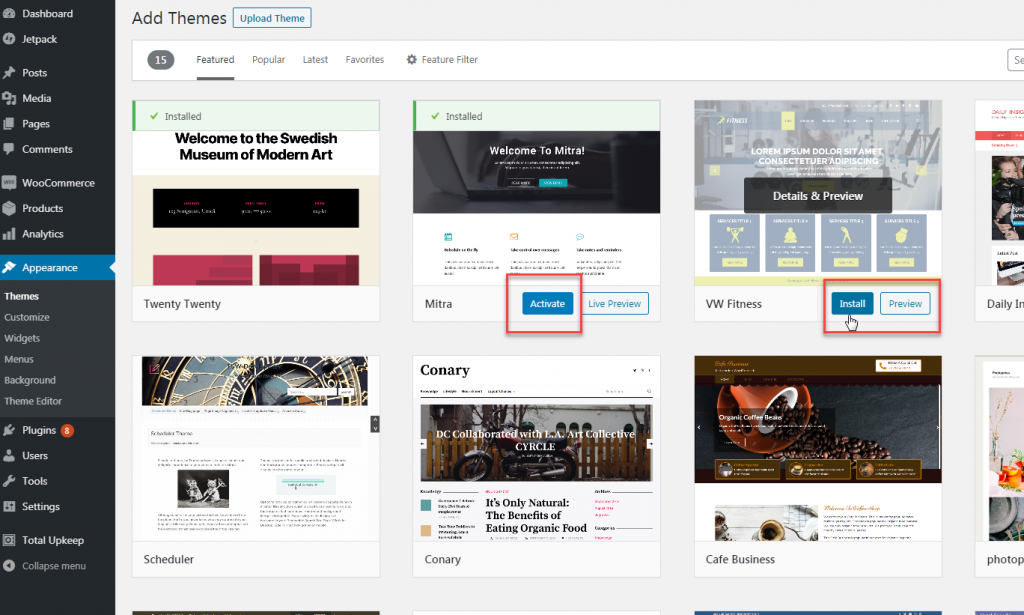The width and height of the screenshot is (1024, 615).
Task: Click the Conary theme name label
Action: [443, 559]
